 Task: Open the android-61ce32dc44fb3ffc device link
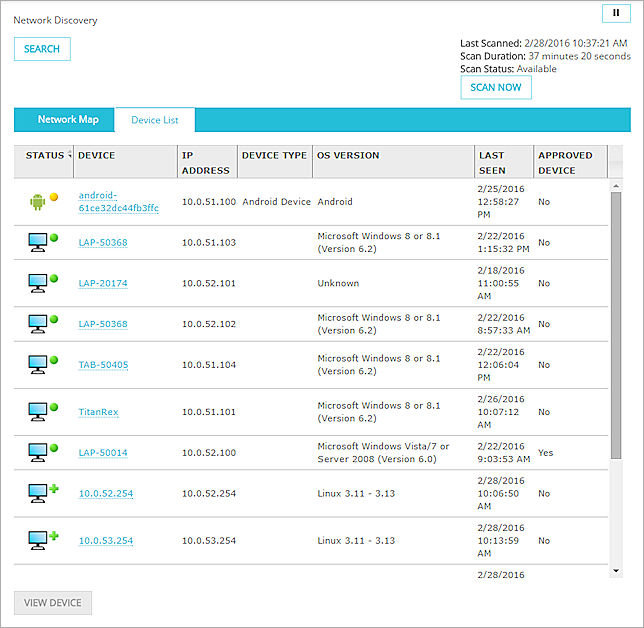[x=118, y=201]
